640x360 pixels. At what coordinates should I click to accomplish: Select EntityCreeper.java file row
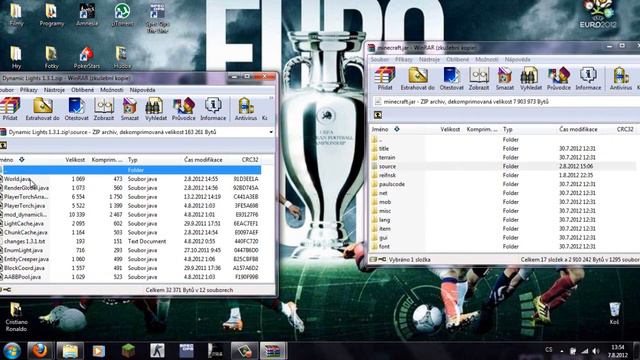130,259
